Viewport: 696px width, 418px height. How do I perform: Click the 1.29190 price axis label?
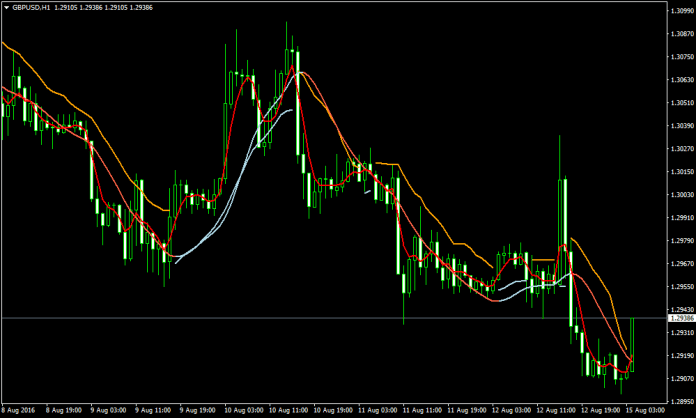[680, 355]
